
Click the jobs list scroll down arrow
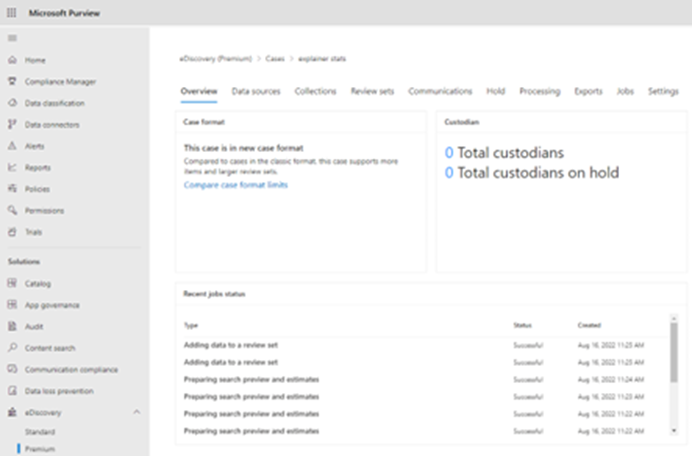point(674,430)
